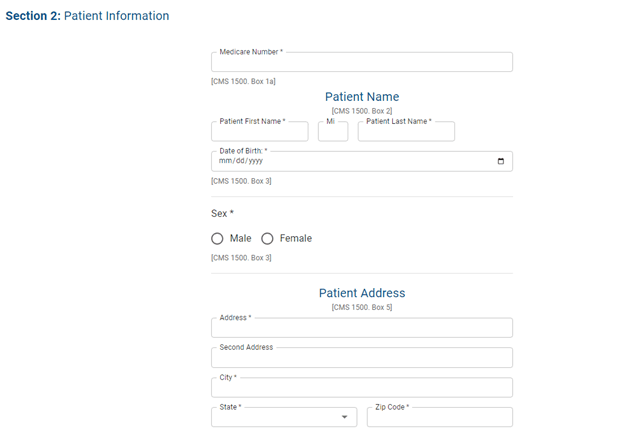Screen dimensions: 624x447
Task: Select the Female radio button
Action: pyautogui.click(x=267, y=238)
